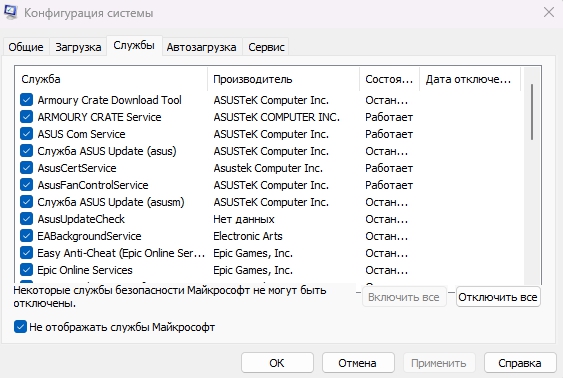This screenshot has height=378, width=563.
Task: Click the System Configuration window icon
Action: [10, 13]
